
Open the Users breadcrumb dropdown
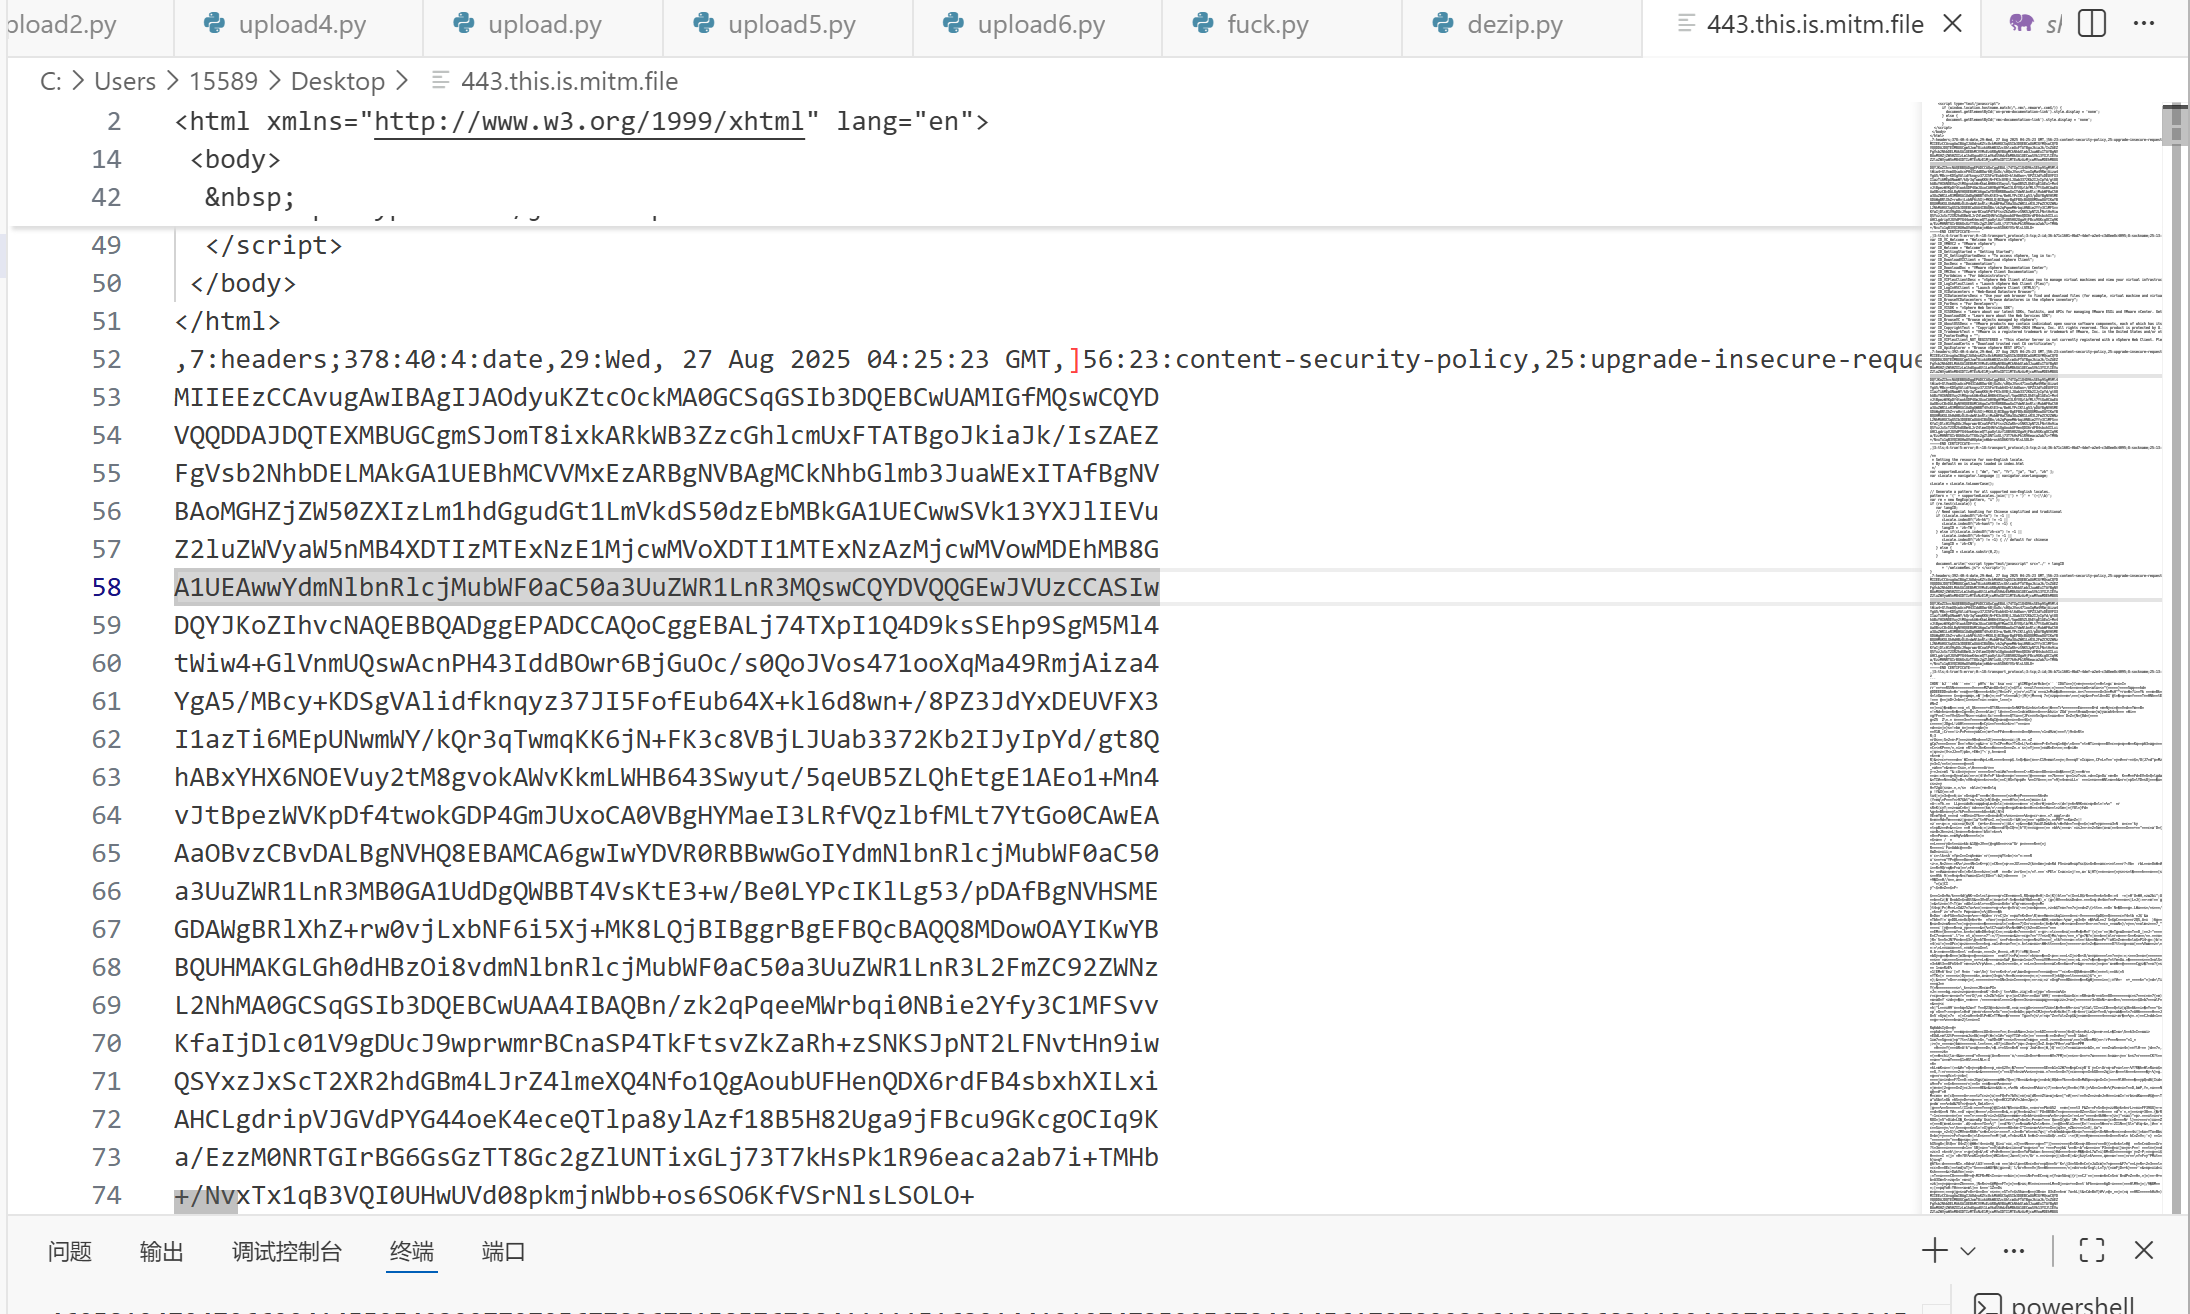coord(125,81)
